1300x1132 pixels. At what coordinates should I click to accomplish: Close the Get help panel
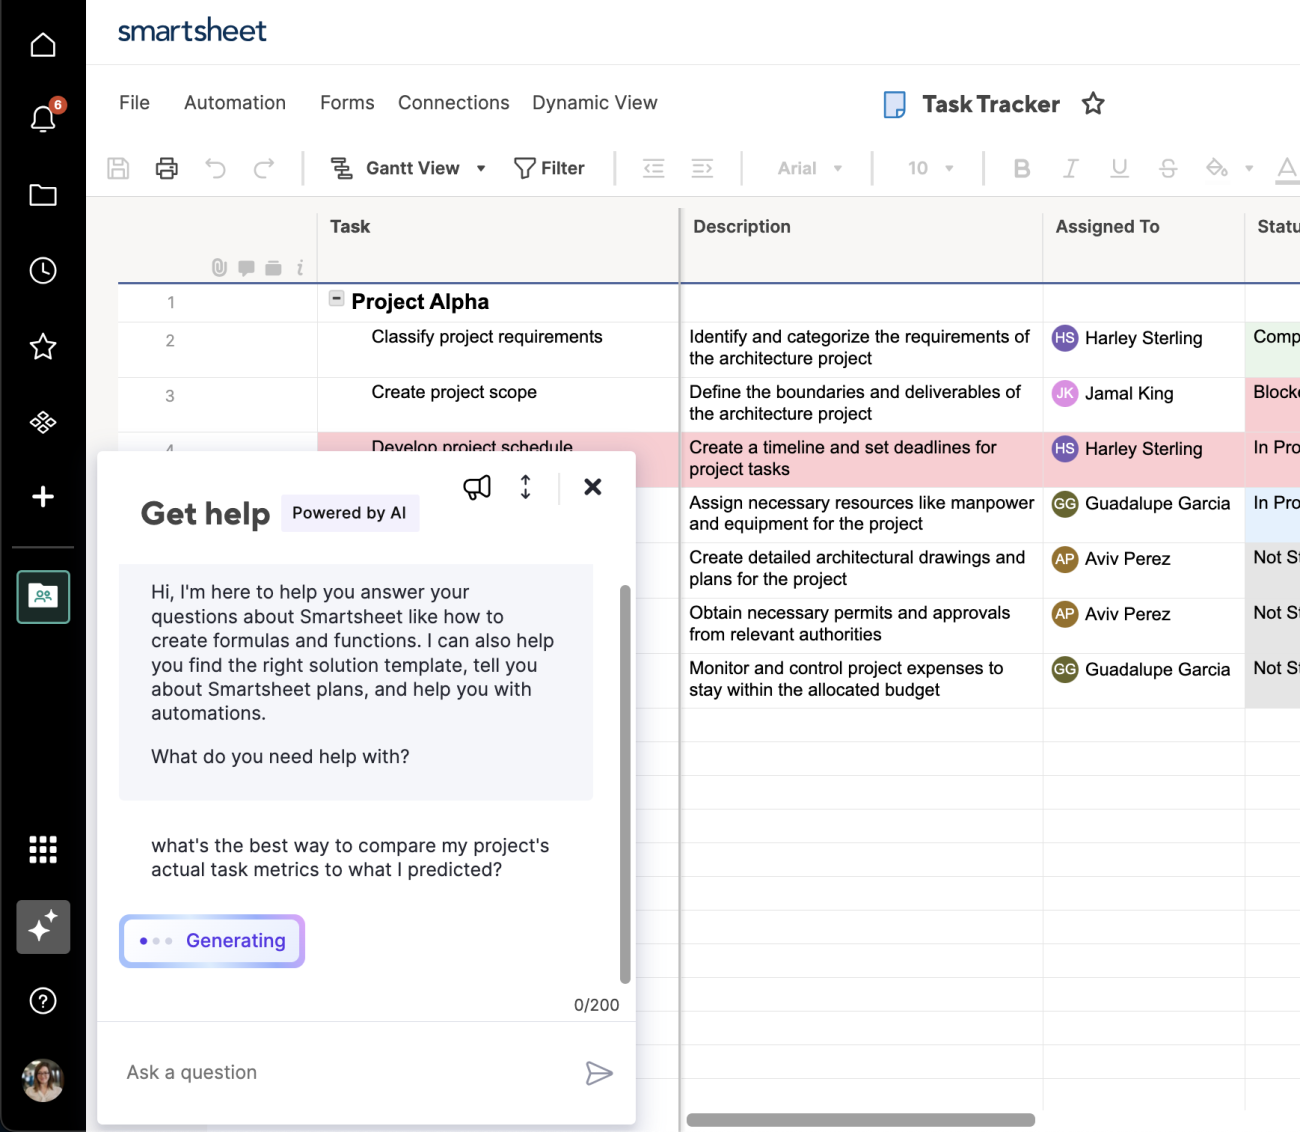click(x=592, y=487)
